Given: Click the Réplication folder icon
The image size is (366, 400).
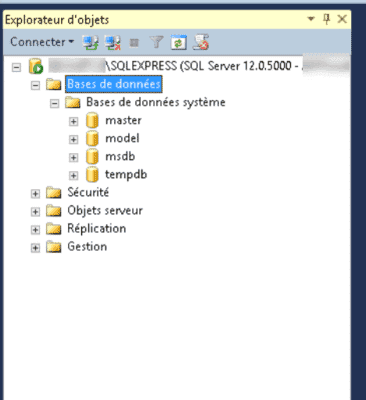Looking at the screenshot, I should tap(53, 228).
